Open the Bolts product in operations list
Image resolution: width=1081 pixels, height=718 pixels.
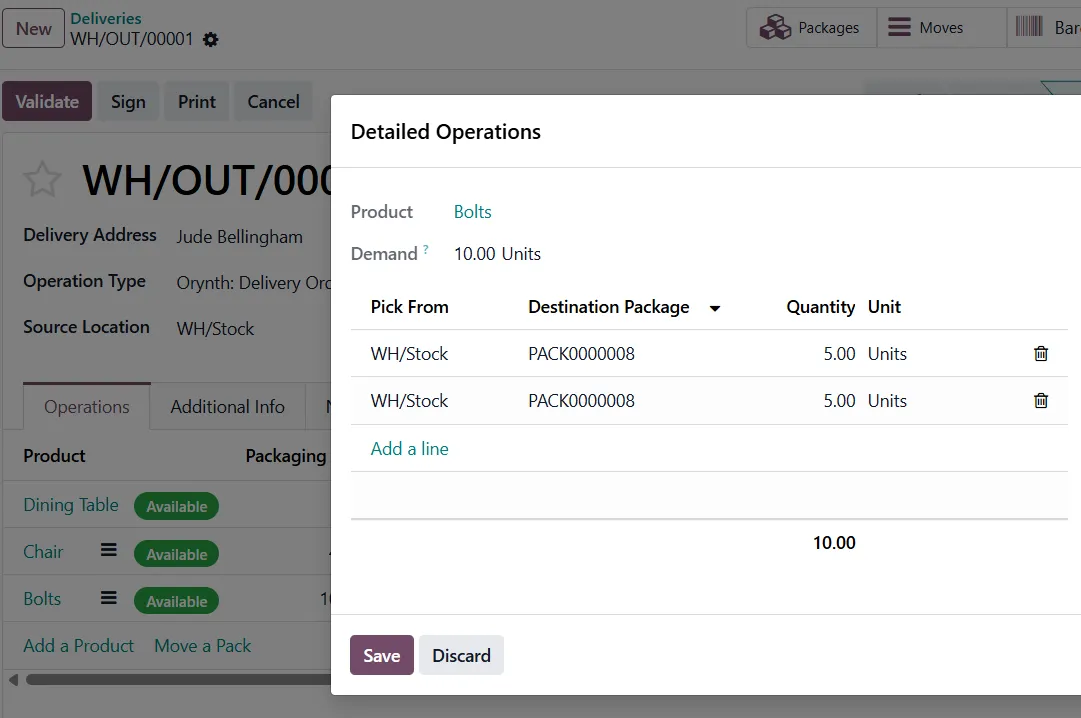pyautogui.click(x=42, y=599)
